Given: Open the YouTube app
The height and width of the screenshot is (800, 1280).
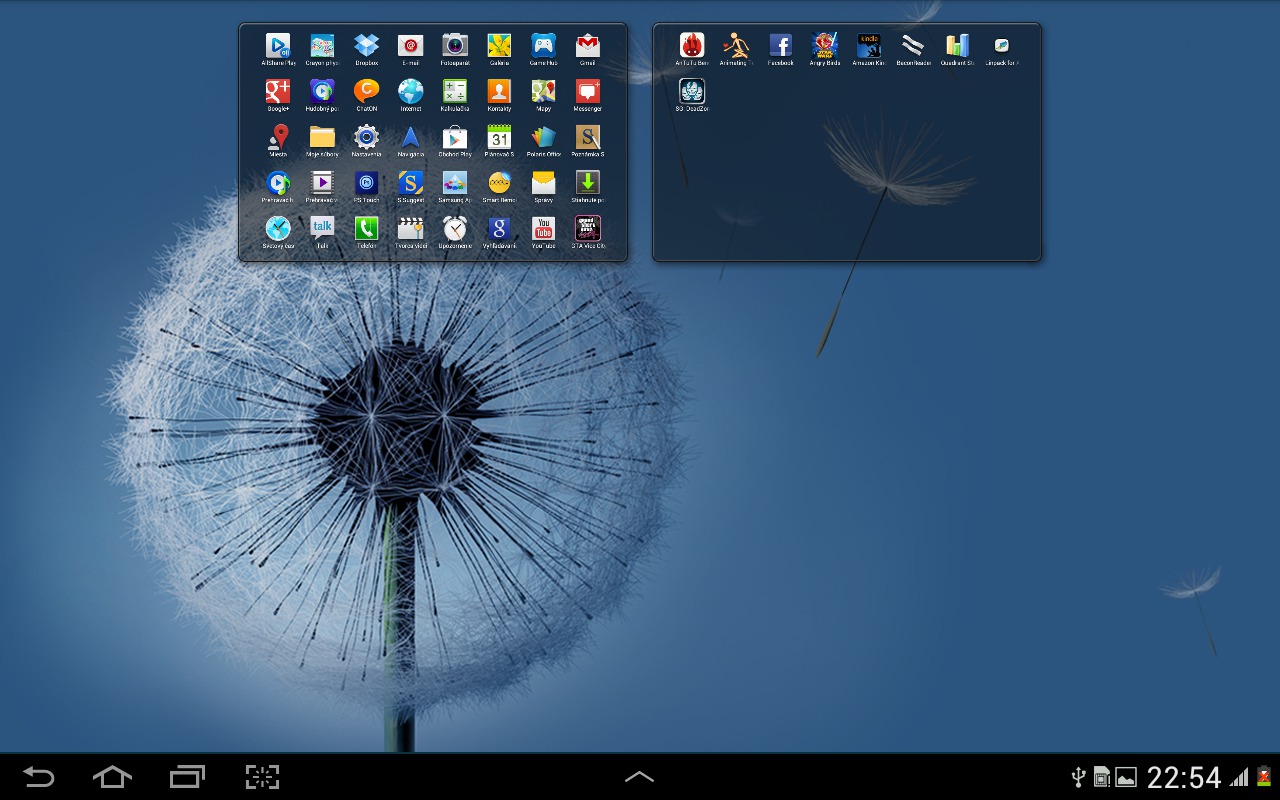Looking at the screenshot, I should [542, 231].
